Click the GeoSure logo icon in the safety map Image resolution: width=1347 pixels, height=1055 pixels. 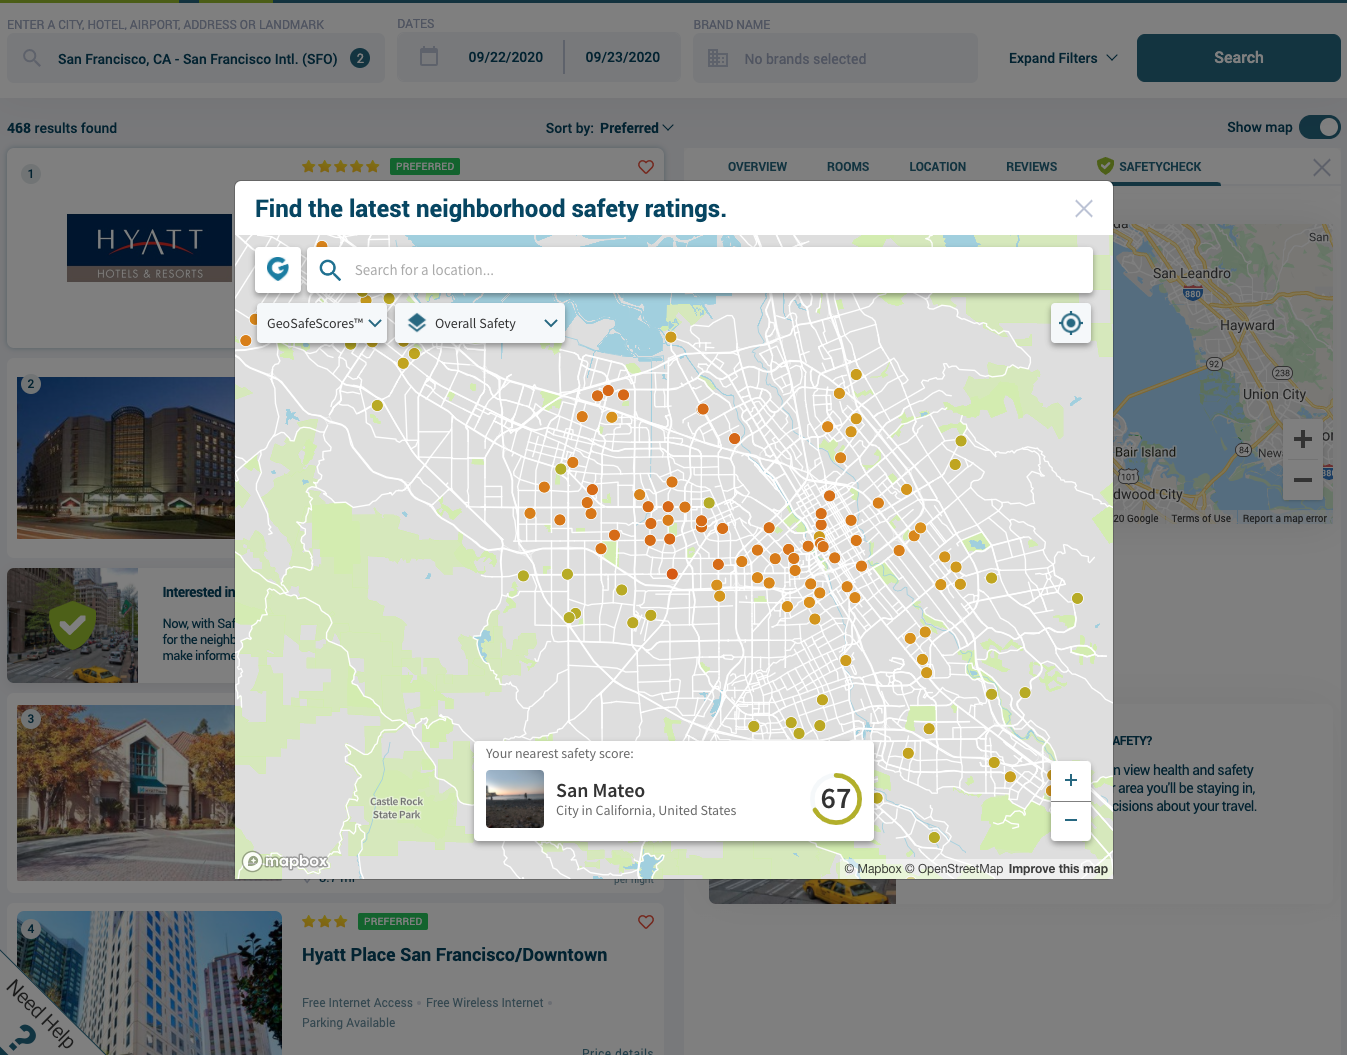278,269
